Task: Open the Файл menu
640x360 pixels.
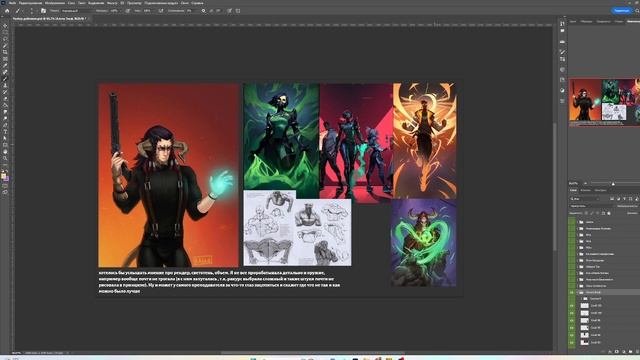Action: [x=12, y=3]
